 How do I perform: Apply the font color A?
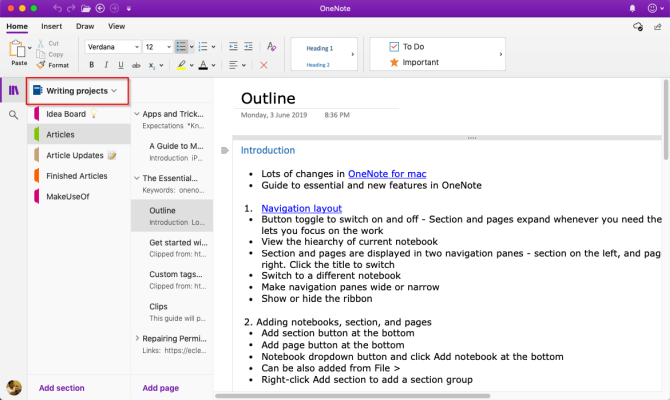[x=203, y=65]
